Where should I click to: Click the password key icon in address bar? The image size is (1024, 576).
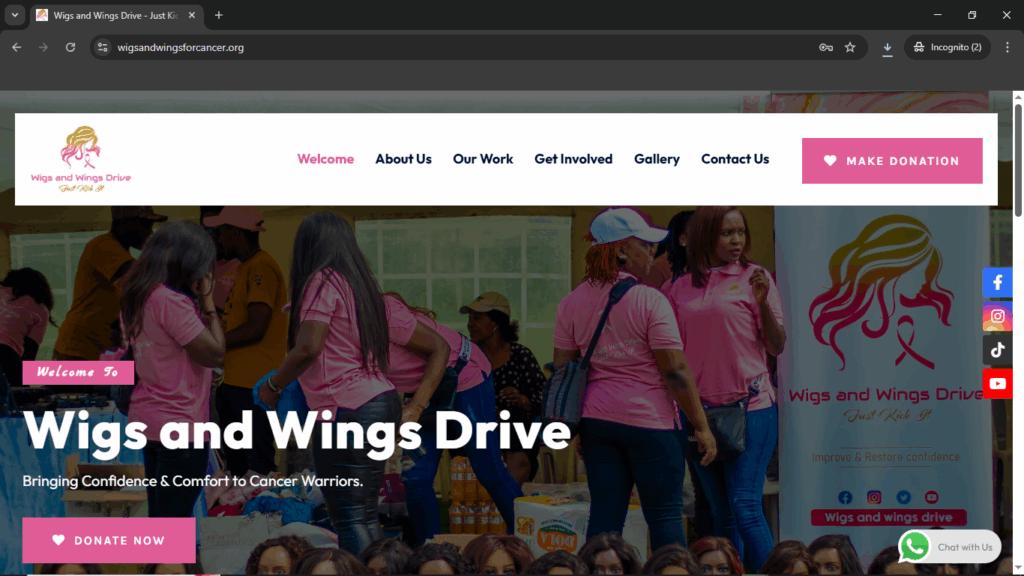click(x=826, y=47)
